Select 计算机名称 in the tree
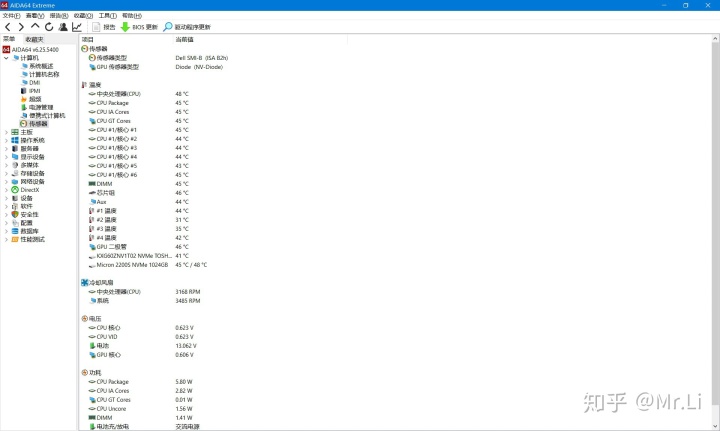 pos(44,74)
